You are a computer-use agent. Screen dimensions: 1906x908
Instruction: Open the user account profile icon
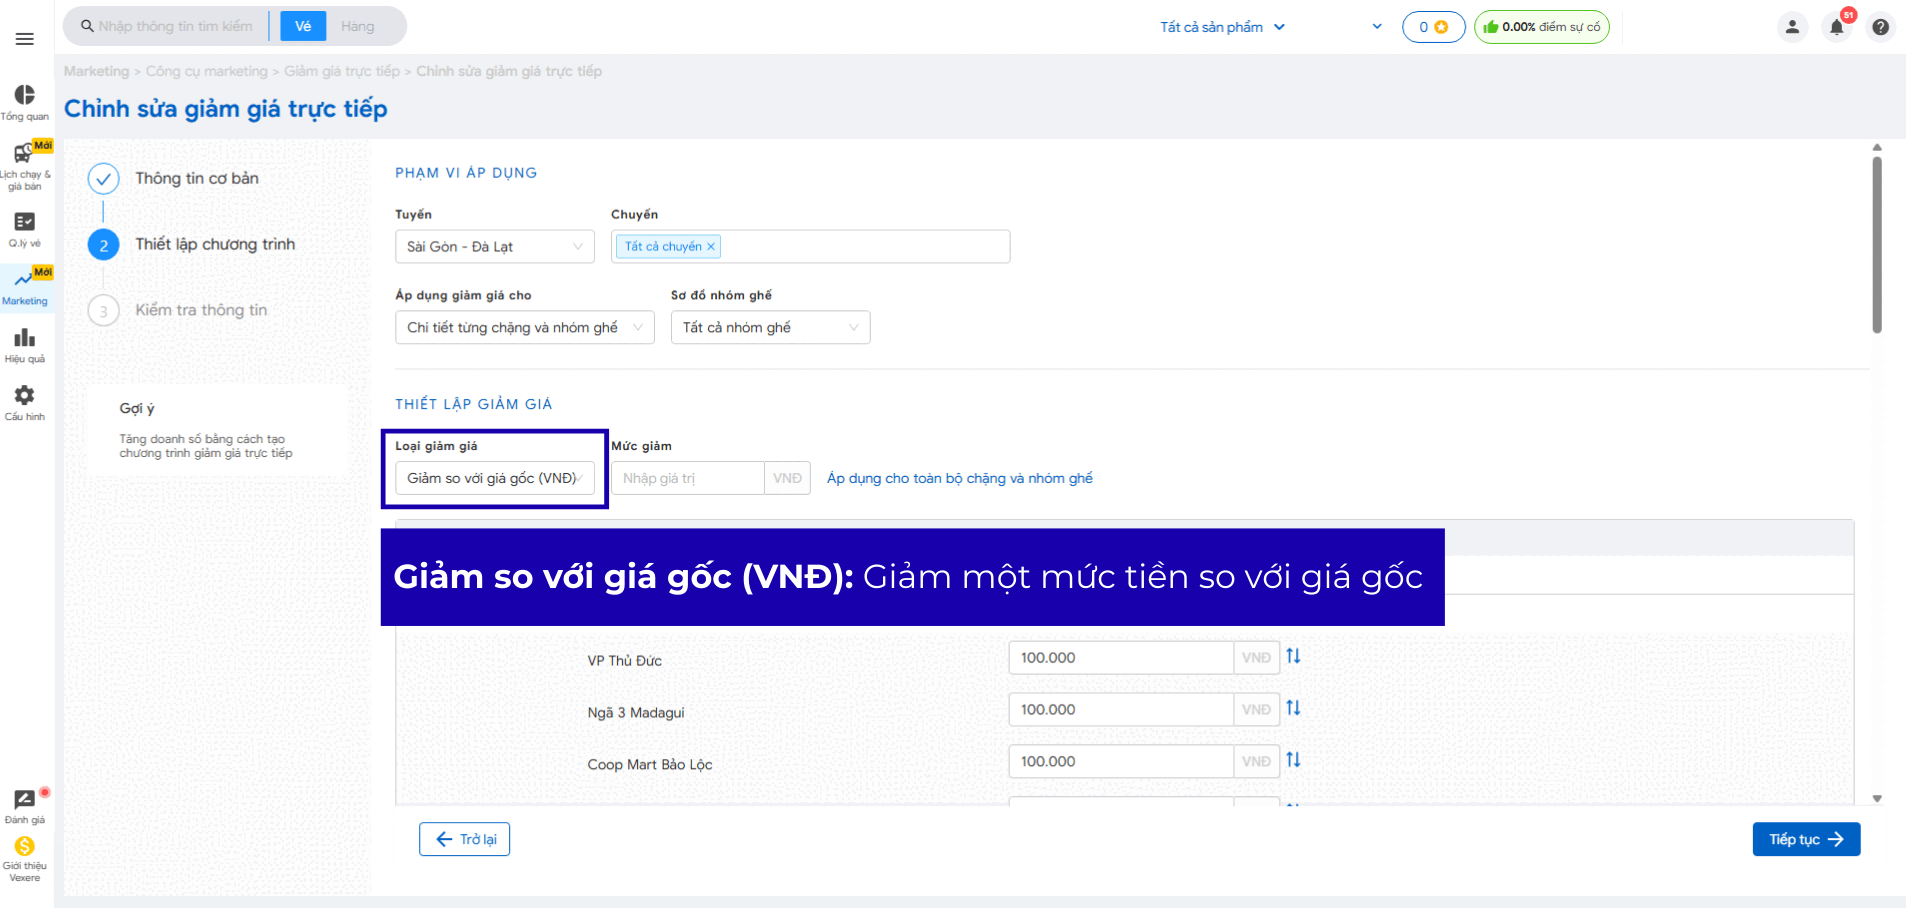[1792, 27]
